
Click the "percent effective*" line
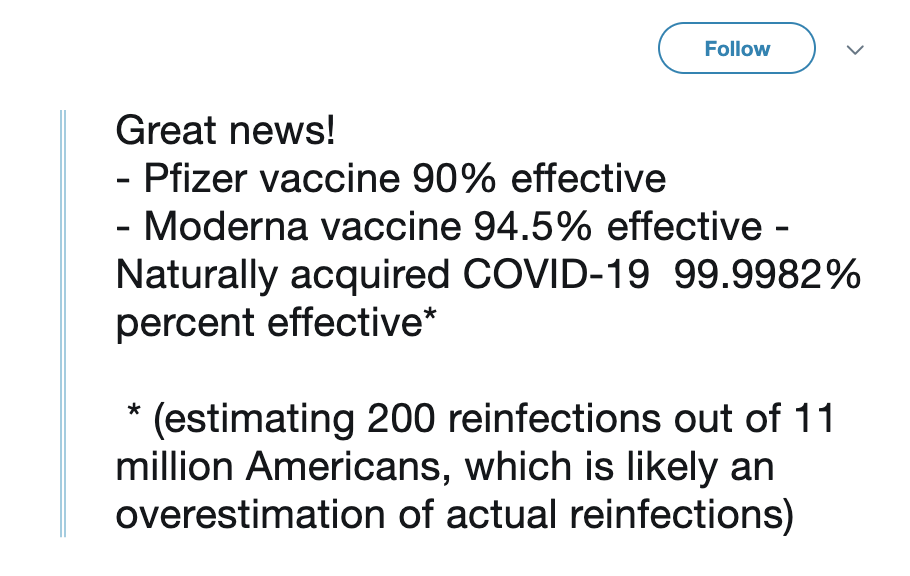pyautogui.click(x=276, y=322)
